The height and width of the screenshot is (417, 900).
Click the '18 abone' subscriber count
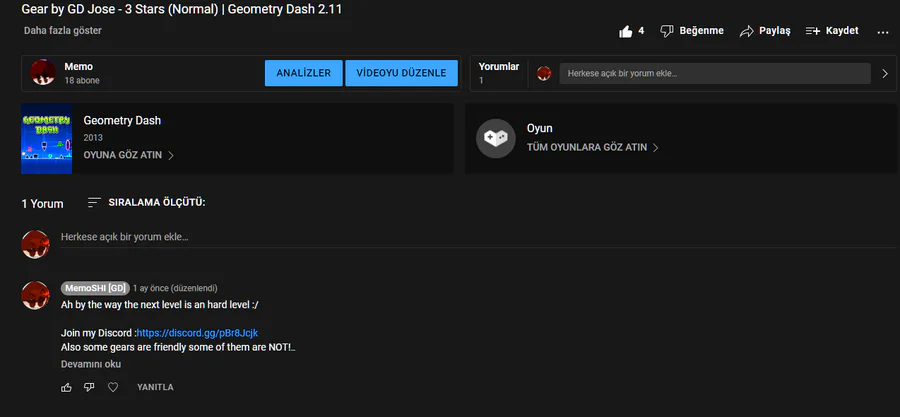pyautogui.click(x=82, y=80)
